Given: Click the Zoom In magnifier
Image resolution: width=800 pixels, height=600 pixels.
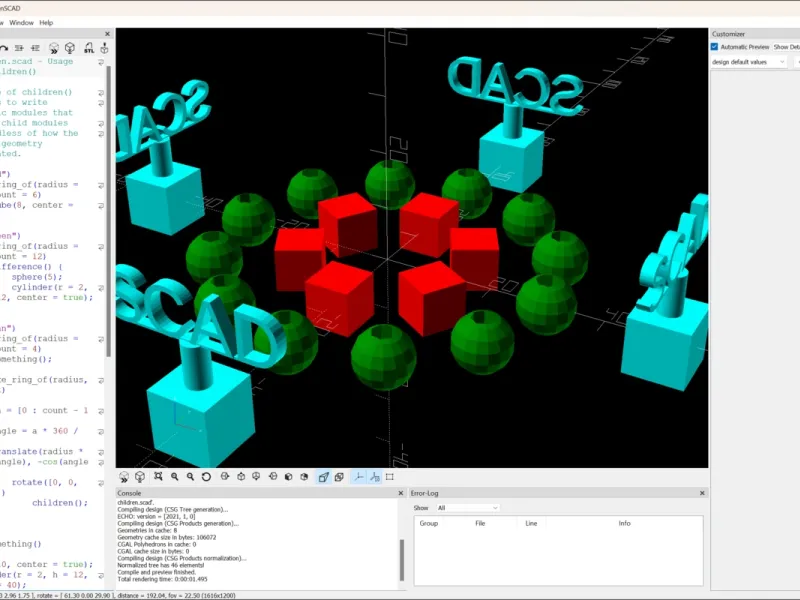Looking at the screenshot, I should (x=174, y=477).
